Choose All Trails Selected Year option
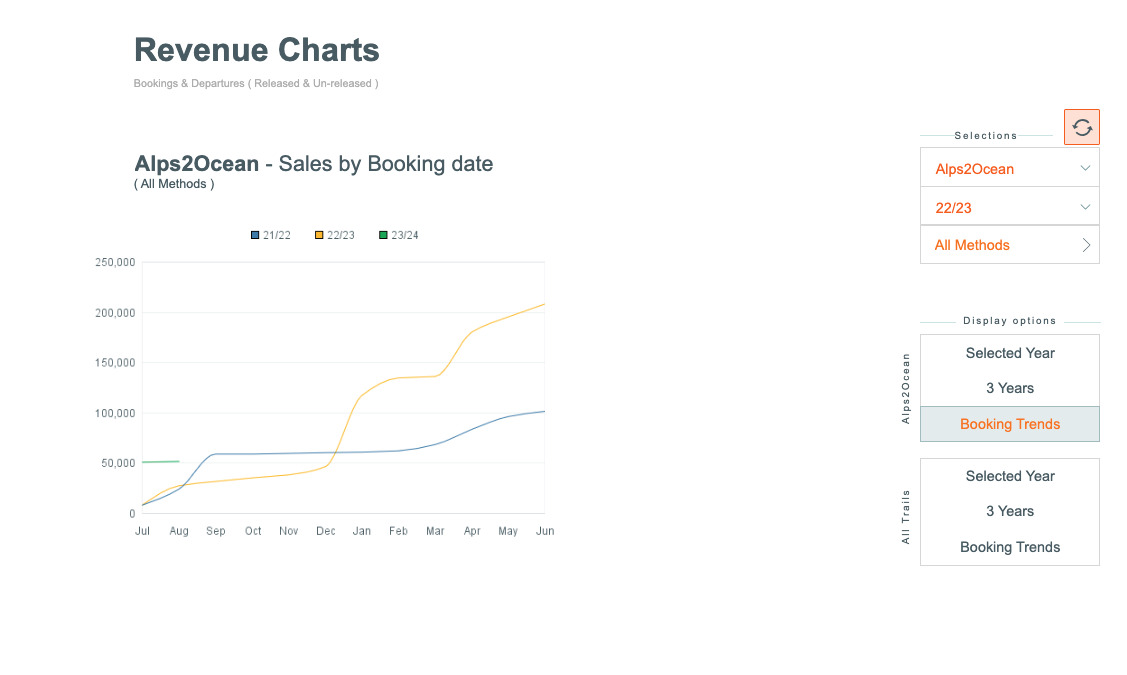Screen dimensions: 1127x675 click(1009, 476)
